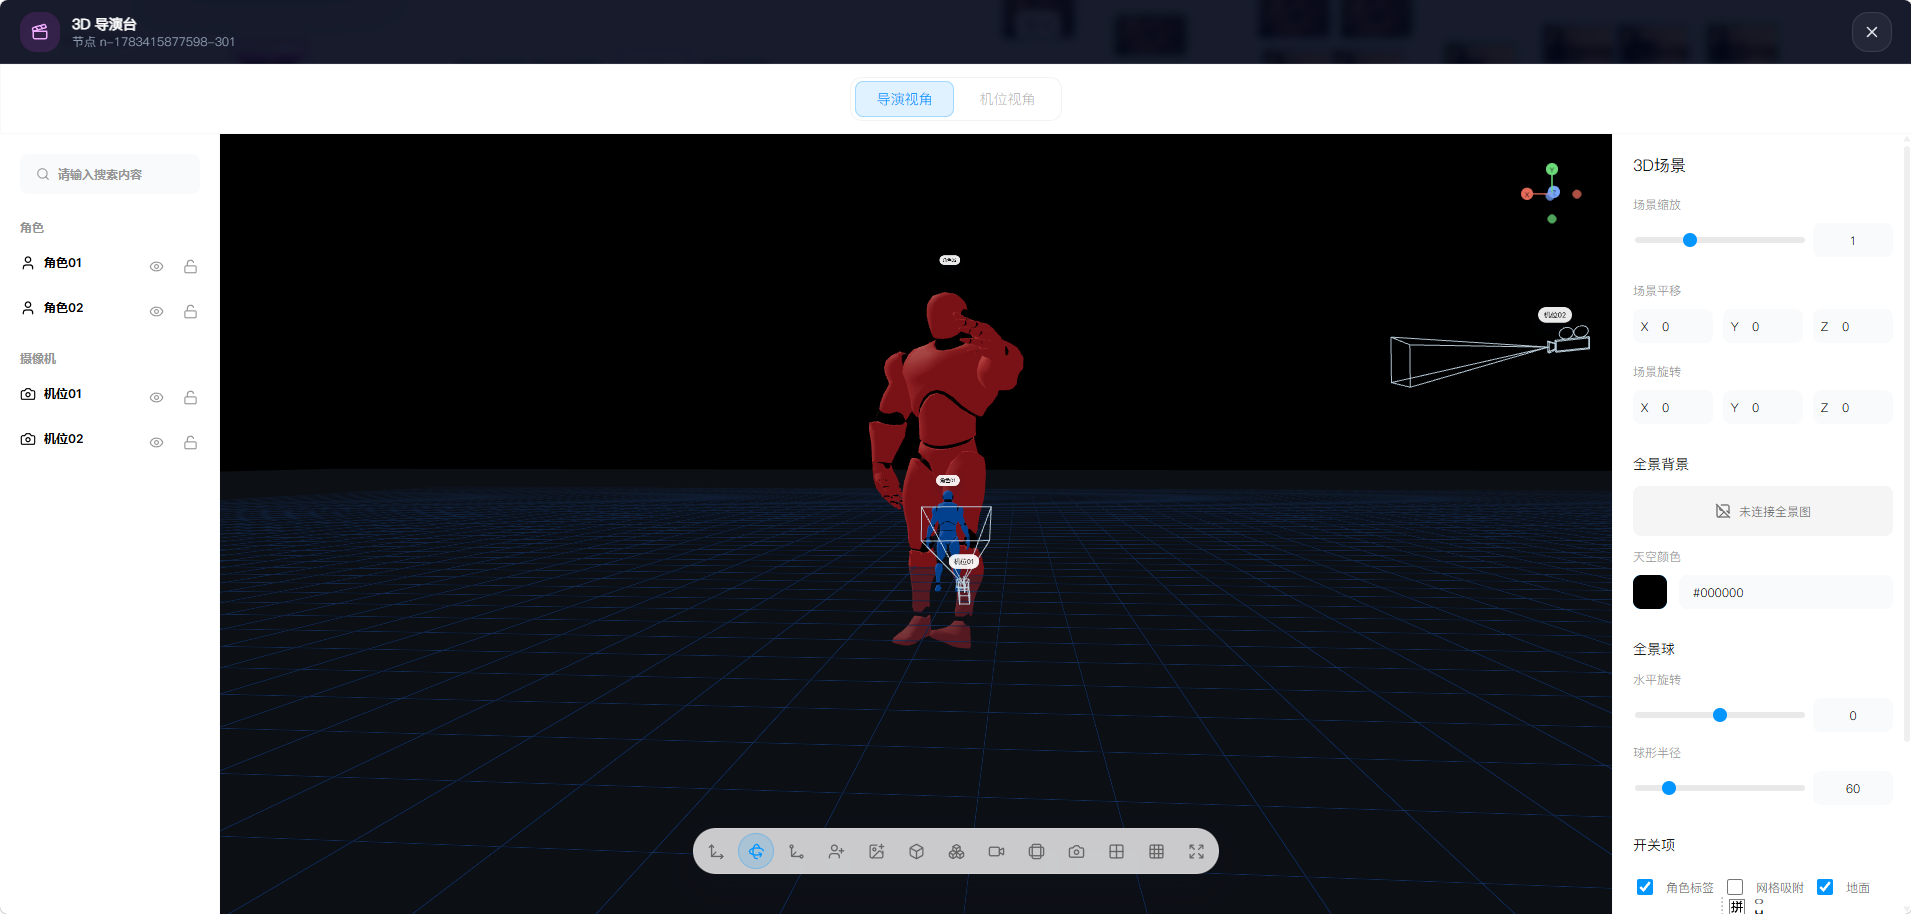
Task: Click the 场景旋转 Z field
Action: pos(1852,407)
